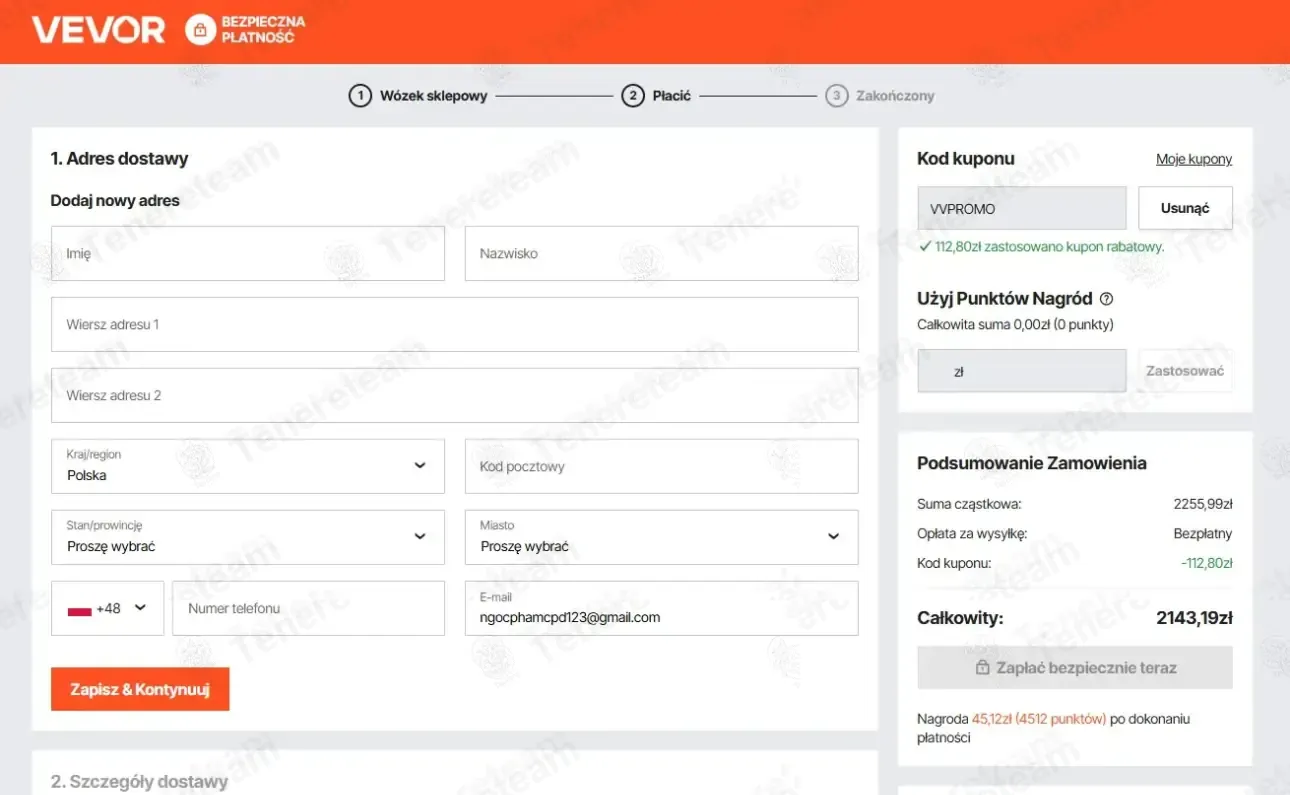The image size is (1290, 795).
Task: Click the secure payment lock icon
Action: pyautogui.click(x=200, y=30)
